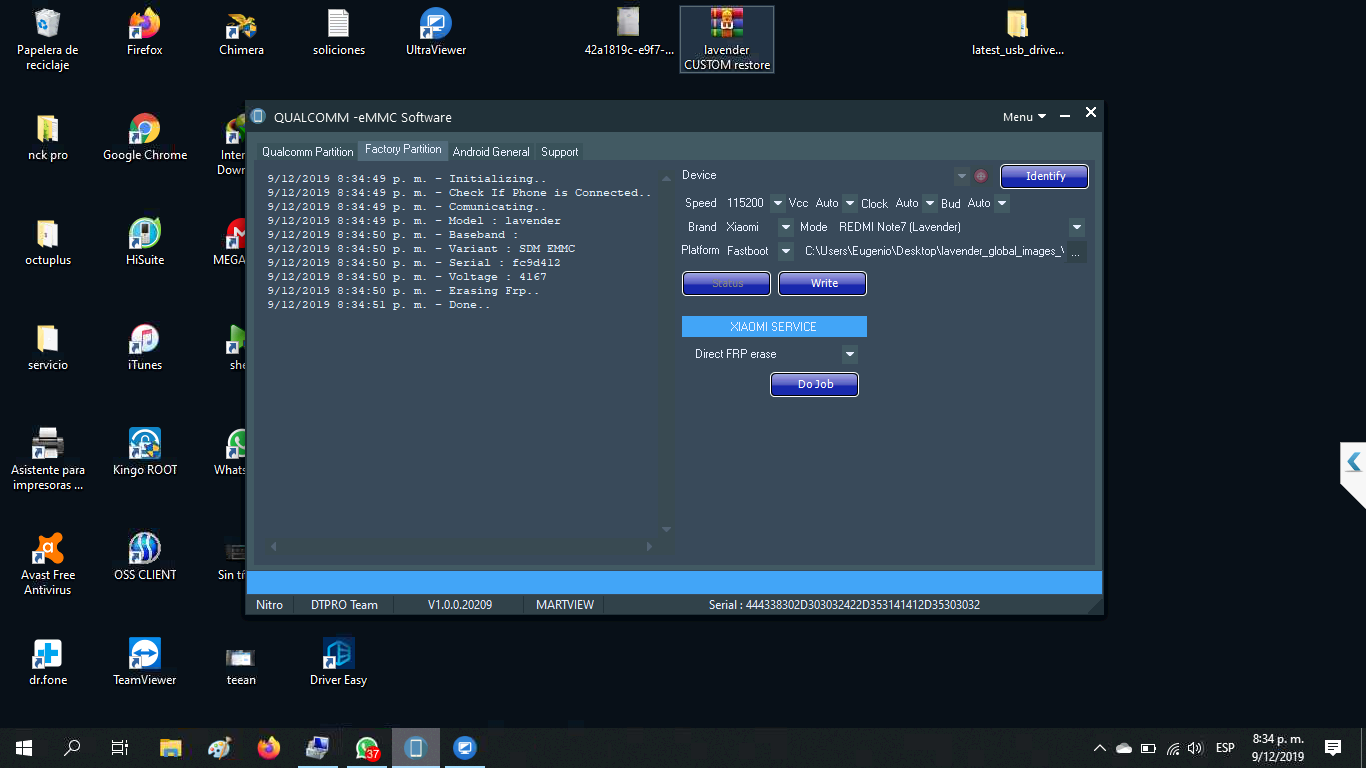This screenshot has height=768, width=1366.
Task: Launch iTunes from the desktop
Action: (x=145, y=347)
